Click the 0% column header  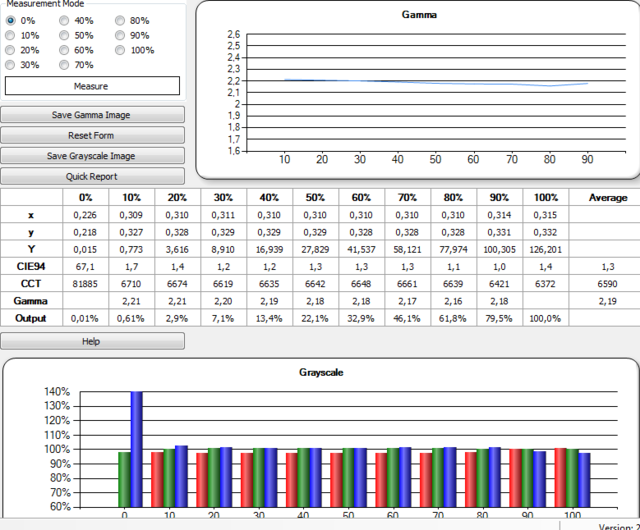coord(86,197)
